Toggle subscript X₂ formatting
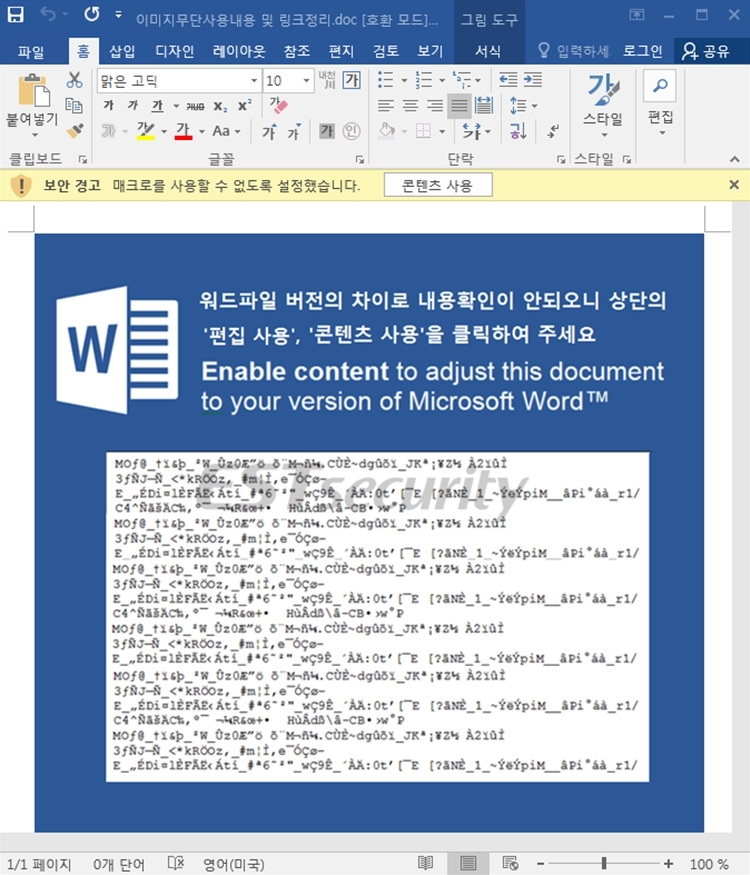Screen dimensions: 750x875 tap(220, 106)
